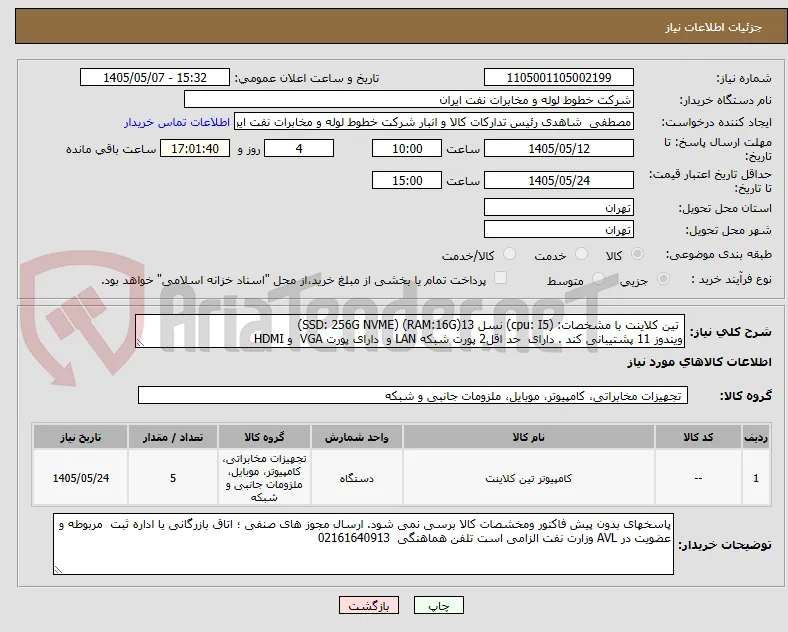Click the کامپیوتر تین کلاینت item cell
This screenshot has width=788, height=632.
[529, 478]
